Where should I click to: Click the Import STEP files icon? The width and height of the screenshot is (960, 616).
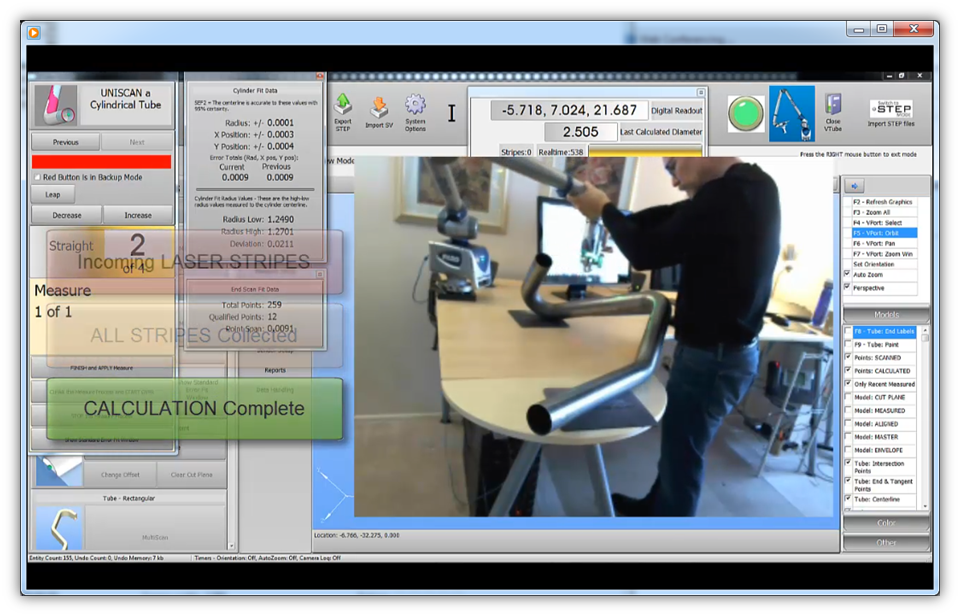pos(890,111)
